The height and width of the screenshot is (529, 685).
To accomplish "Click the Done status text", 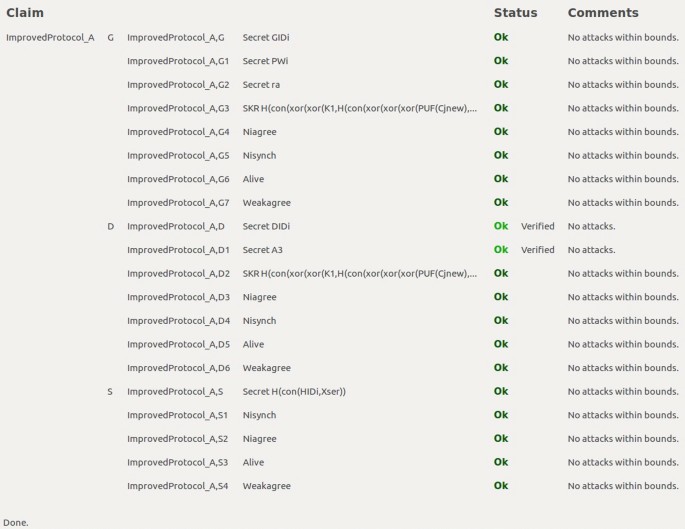I will [15, 522].
